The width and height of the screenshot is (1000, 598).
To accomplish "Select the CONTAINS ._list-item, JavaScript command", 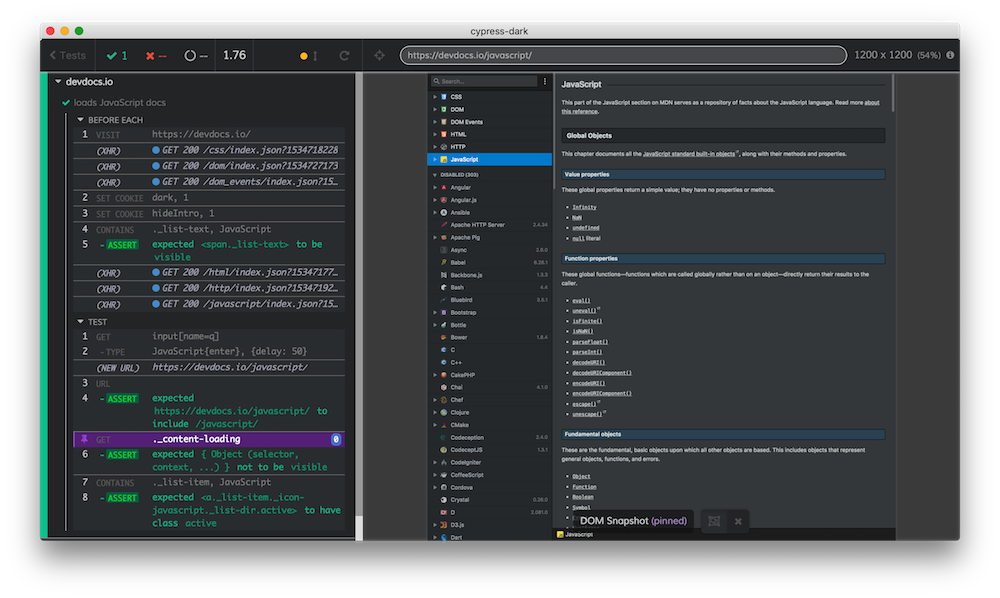I will click(x=209, y=483).
